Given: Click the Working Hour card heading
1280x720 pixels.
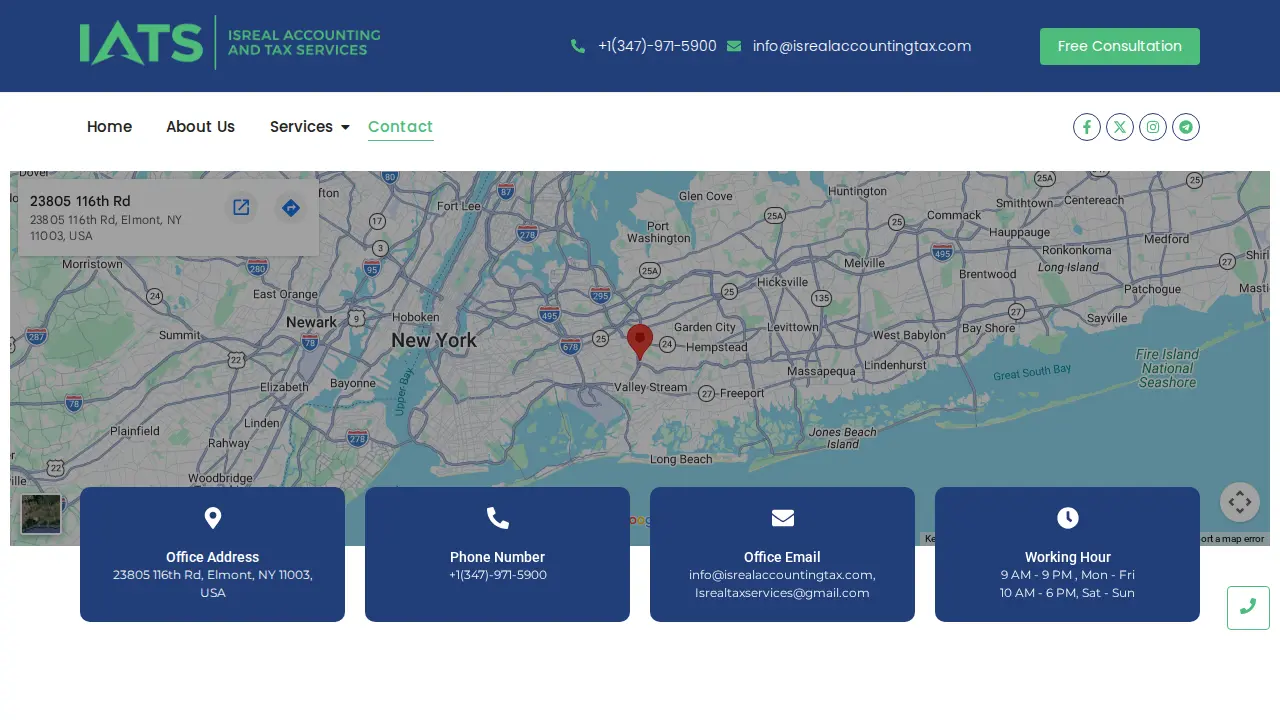Looking at the screenshot, I should [1068, 557].
